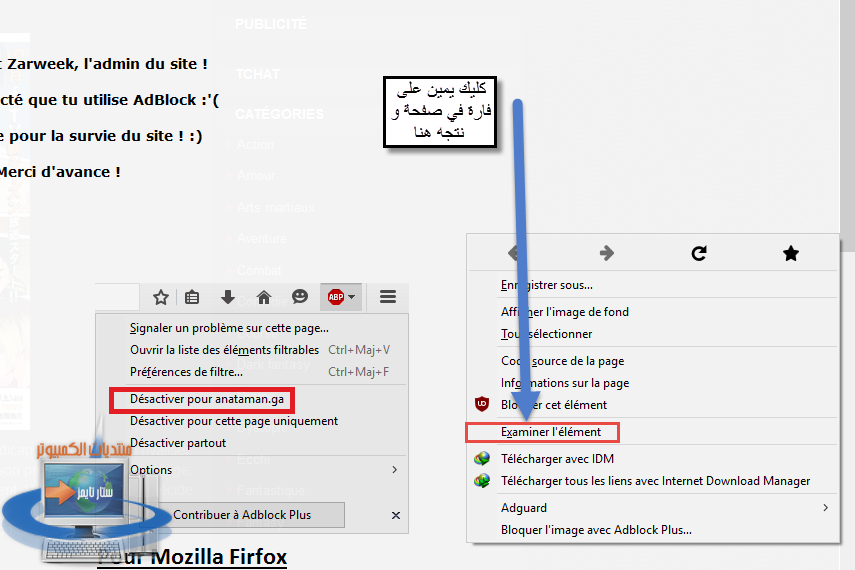Bookmark page via context menu star
The width and height of the screenshot is (855, 570).
(x=791, y=253)
